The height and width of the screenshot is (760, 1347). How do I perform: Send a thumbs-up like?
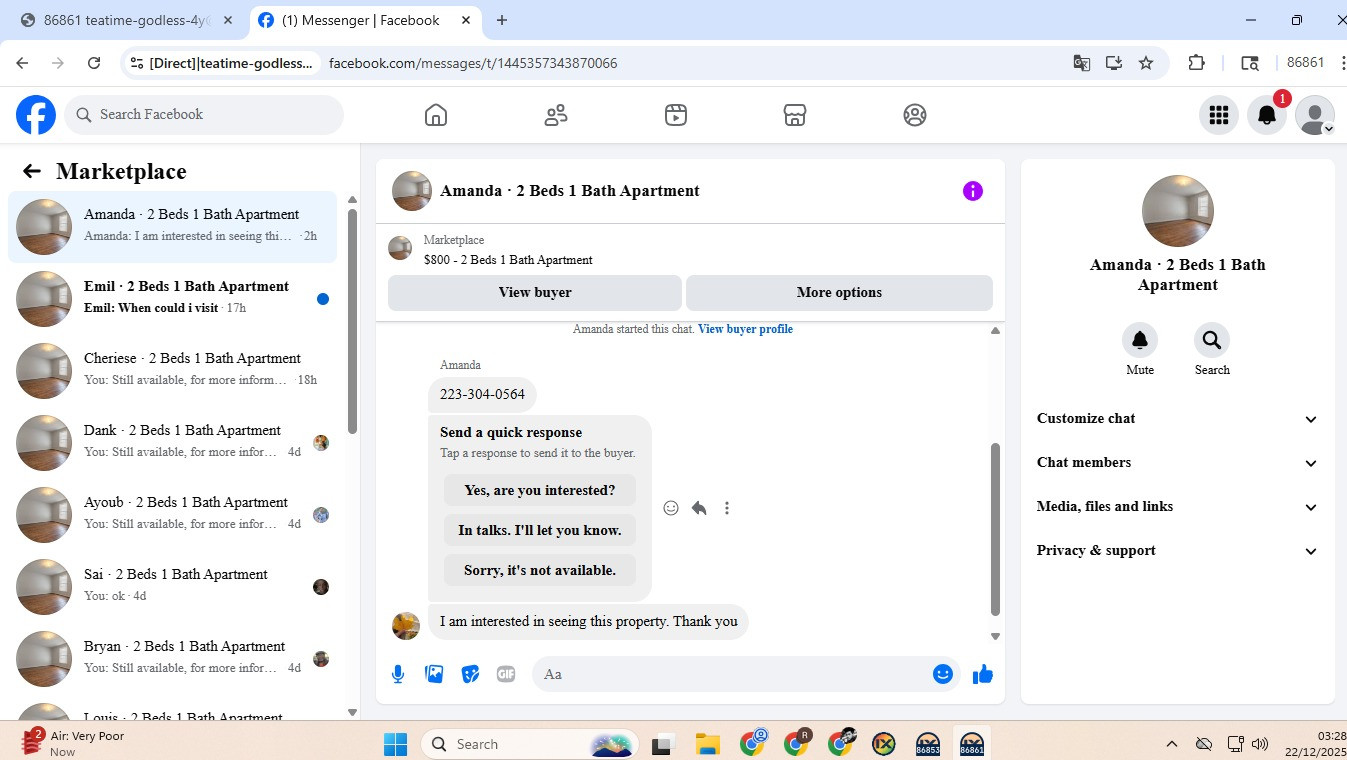(983, 674)
